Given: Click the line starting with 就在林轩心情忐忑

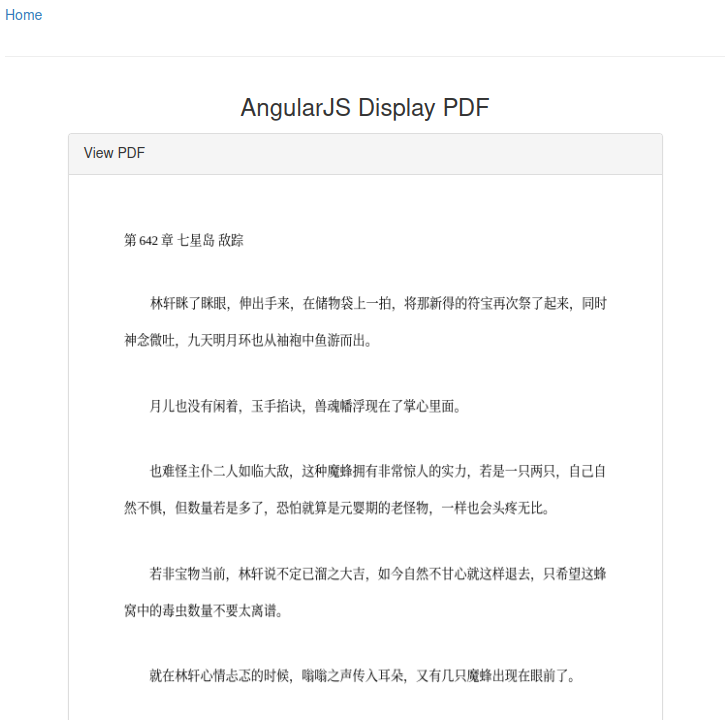Looking at the screenshot, I should pos(362,676).
